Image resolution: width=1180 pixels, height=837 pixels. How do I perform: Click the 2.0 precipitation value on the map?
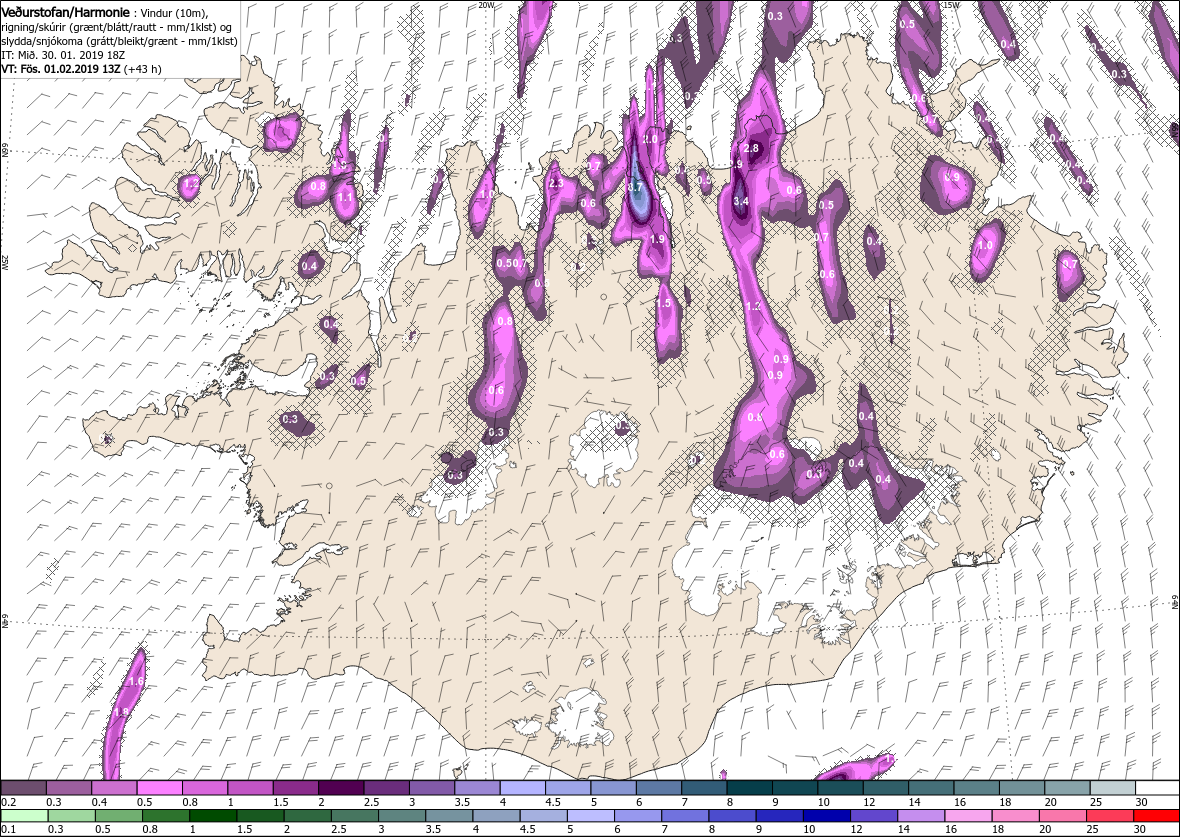tap(650, 139)
